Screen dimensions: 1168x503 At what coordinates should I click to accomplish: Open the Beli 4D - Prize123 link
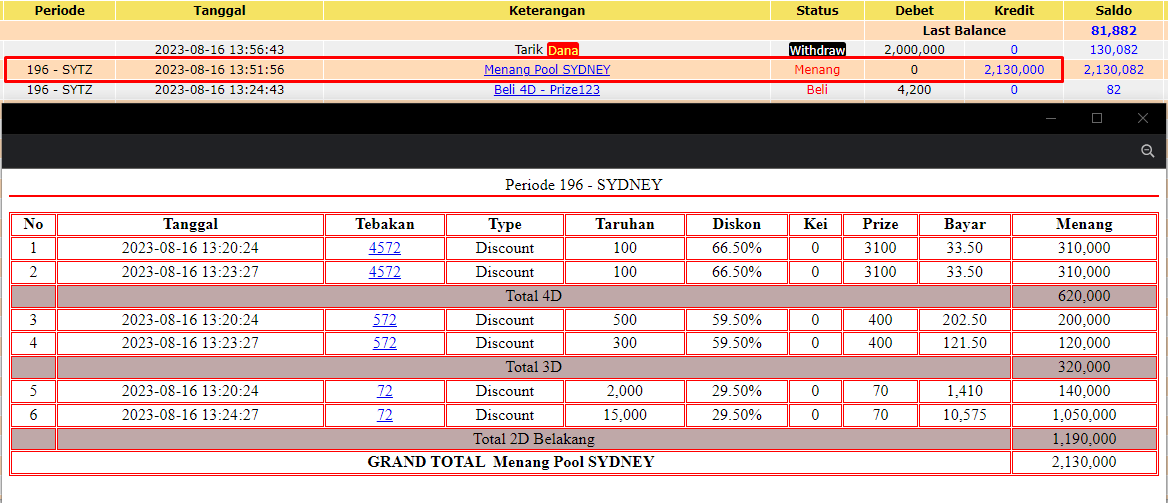547,90
